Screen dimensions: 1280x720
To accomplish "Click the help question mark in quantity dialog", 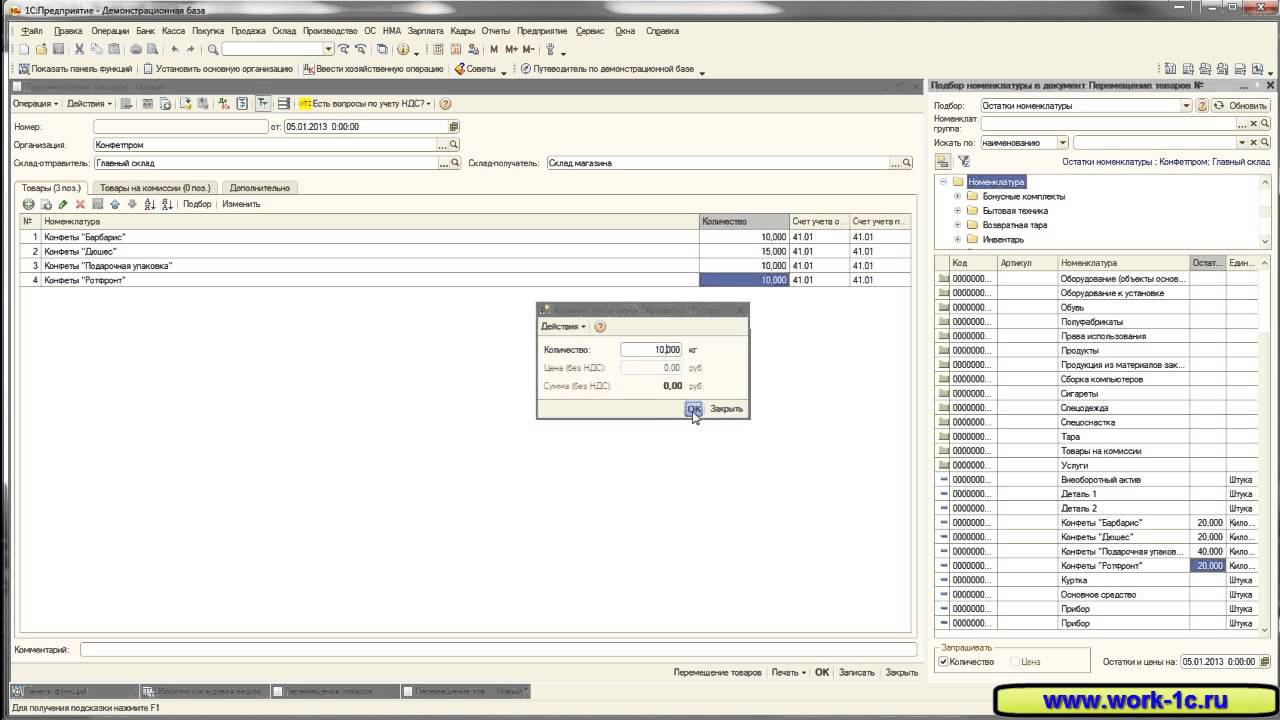I will [x=600, y=326].
